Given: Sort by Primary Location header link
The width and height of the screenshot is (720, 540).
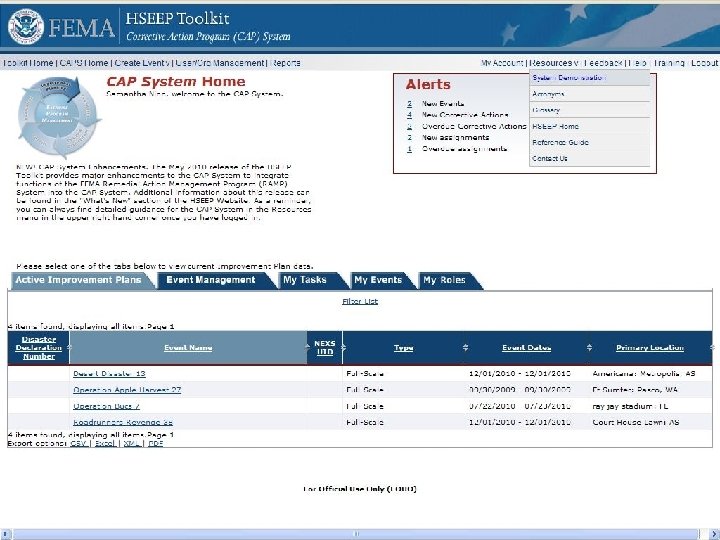Looking at the screenshot, I should [x=650, y=348].
